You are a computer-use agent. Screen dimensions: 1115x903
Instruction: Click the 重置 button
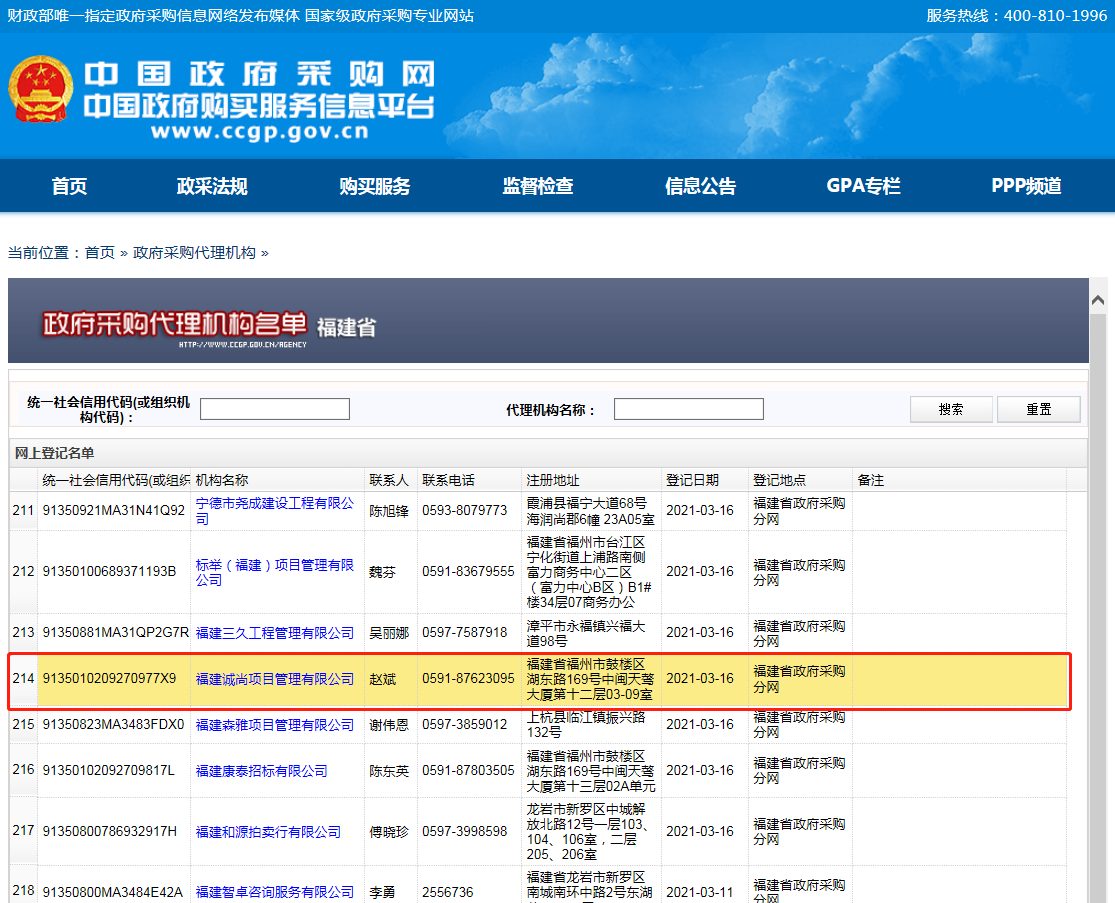1038,410
